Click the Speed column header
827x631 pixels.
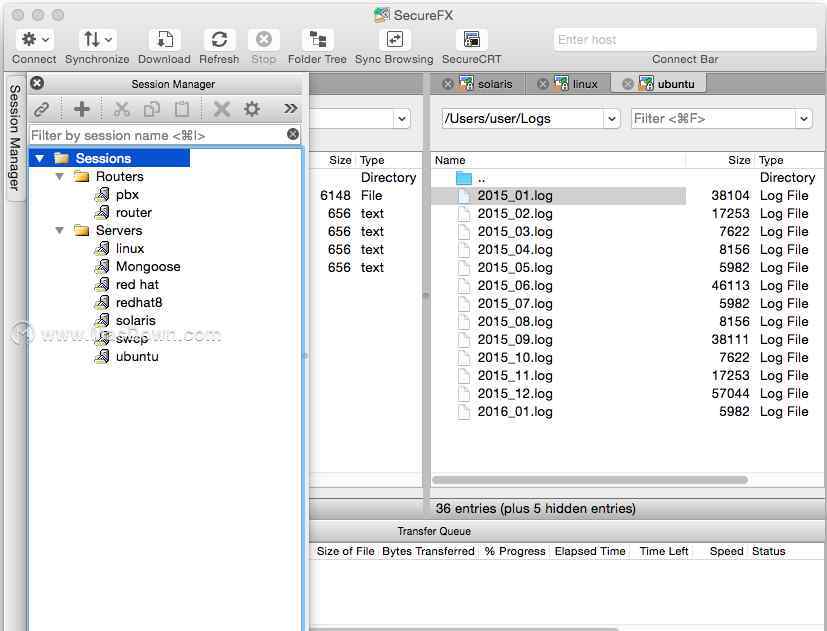726,551
